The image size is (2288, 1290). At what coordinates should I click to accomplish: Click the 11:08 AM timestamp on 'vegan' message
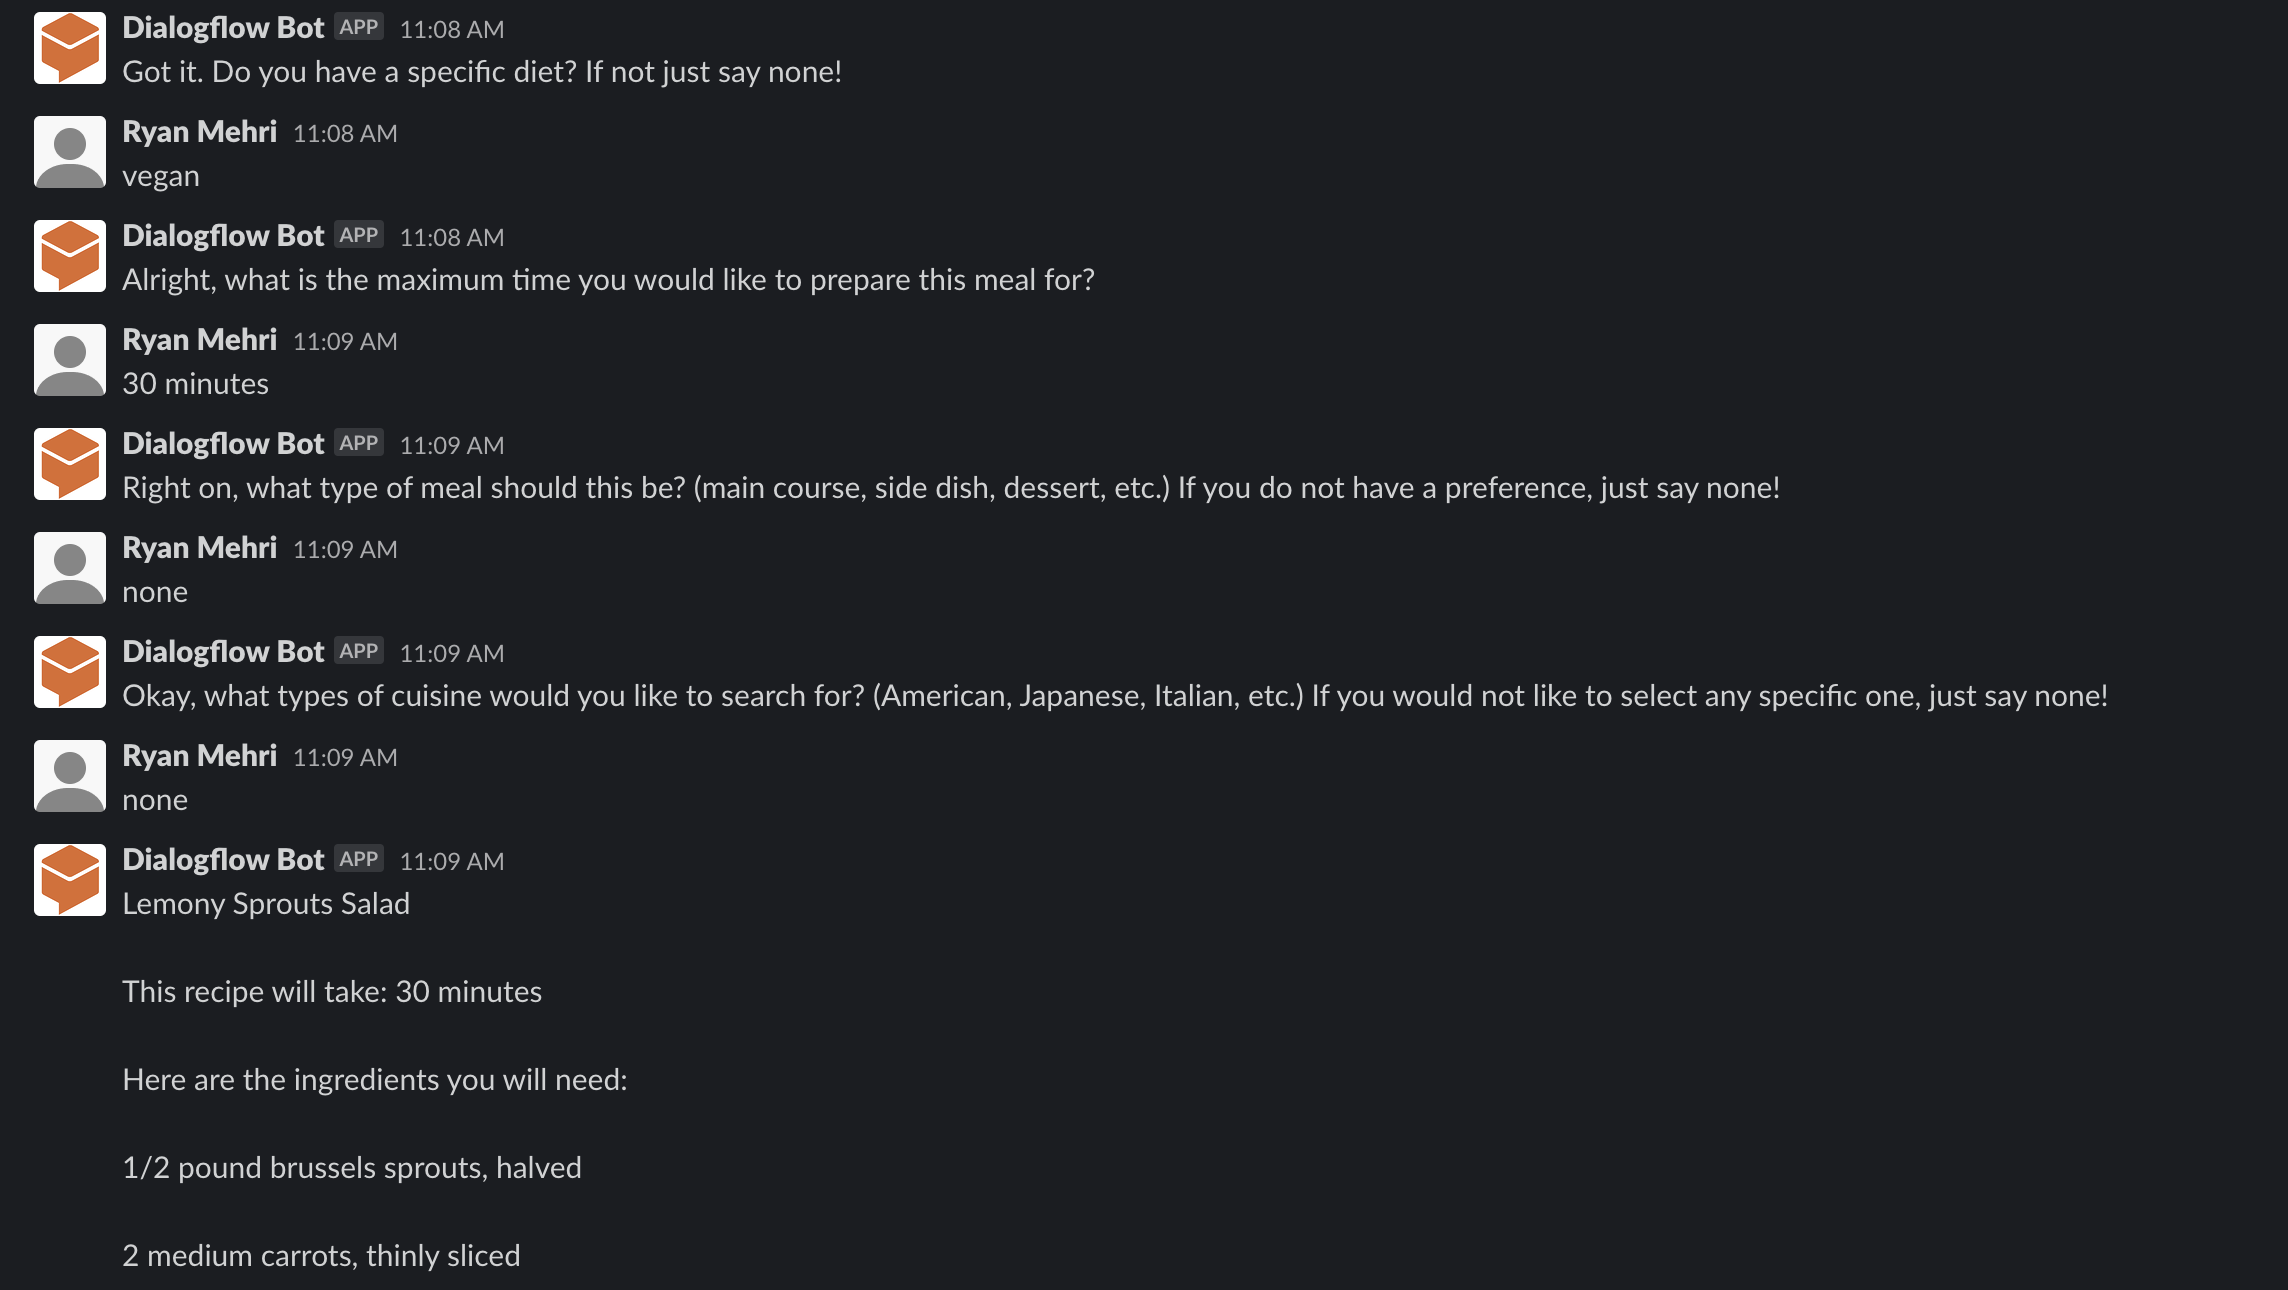coord(345,134)
